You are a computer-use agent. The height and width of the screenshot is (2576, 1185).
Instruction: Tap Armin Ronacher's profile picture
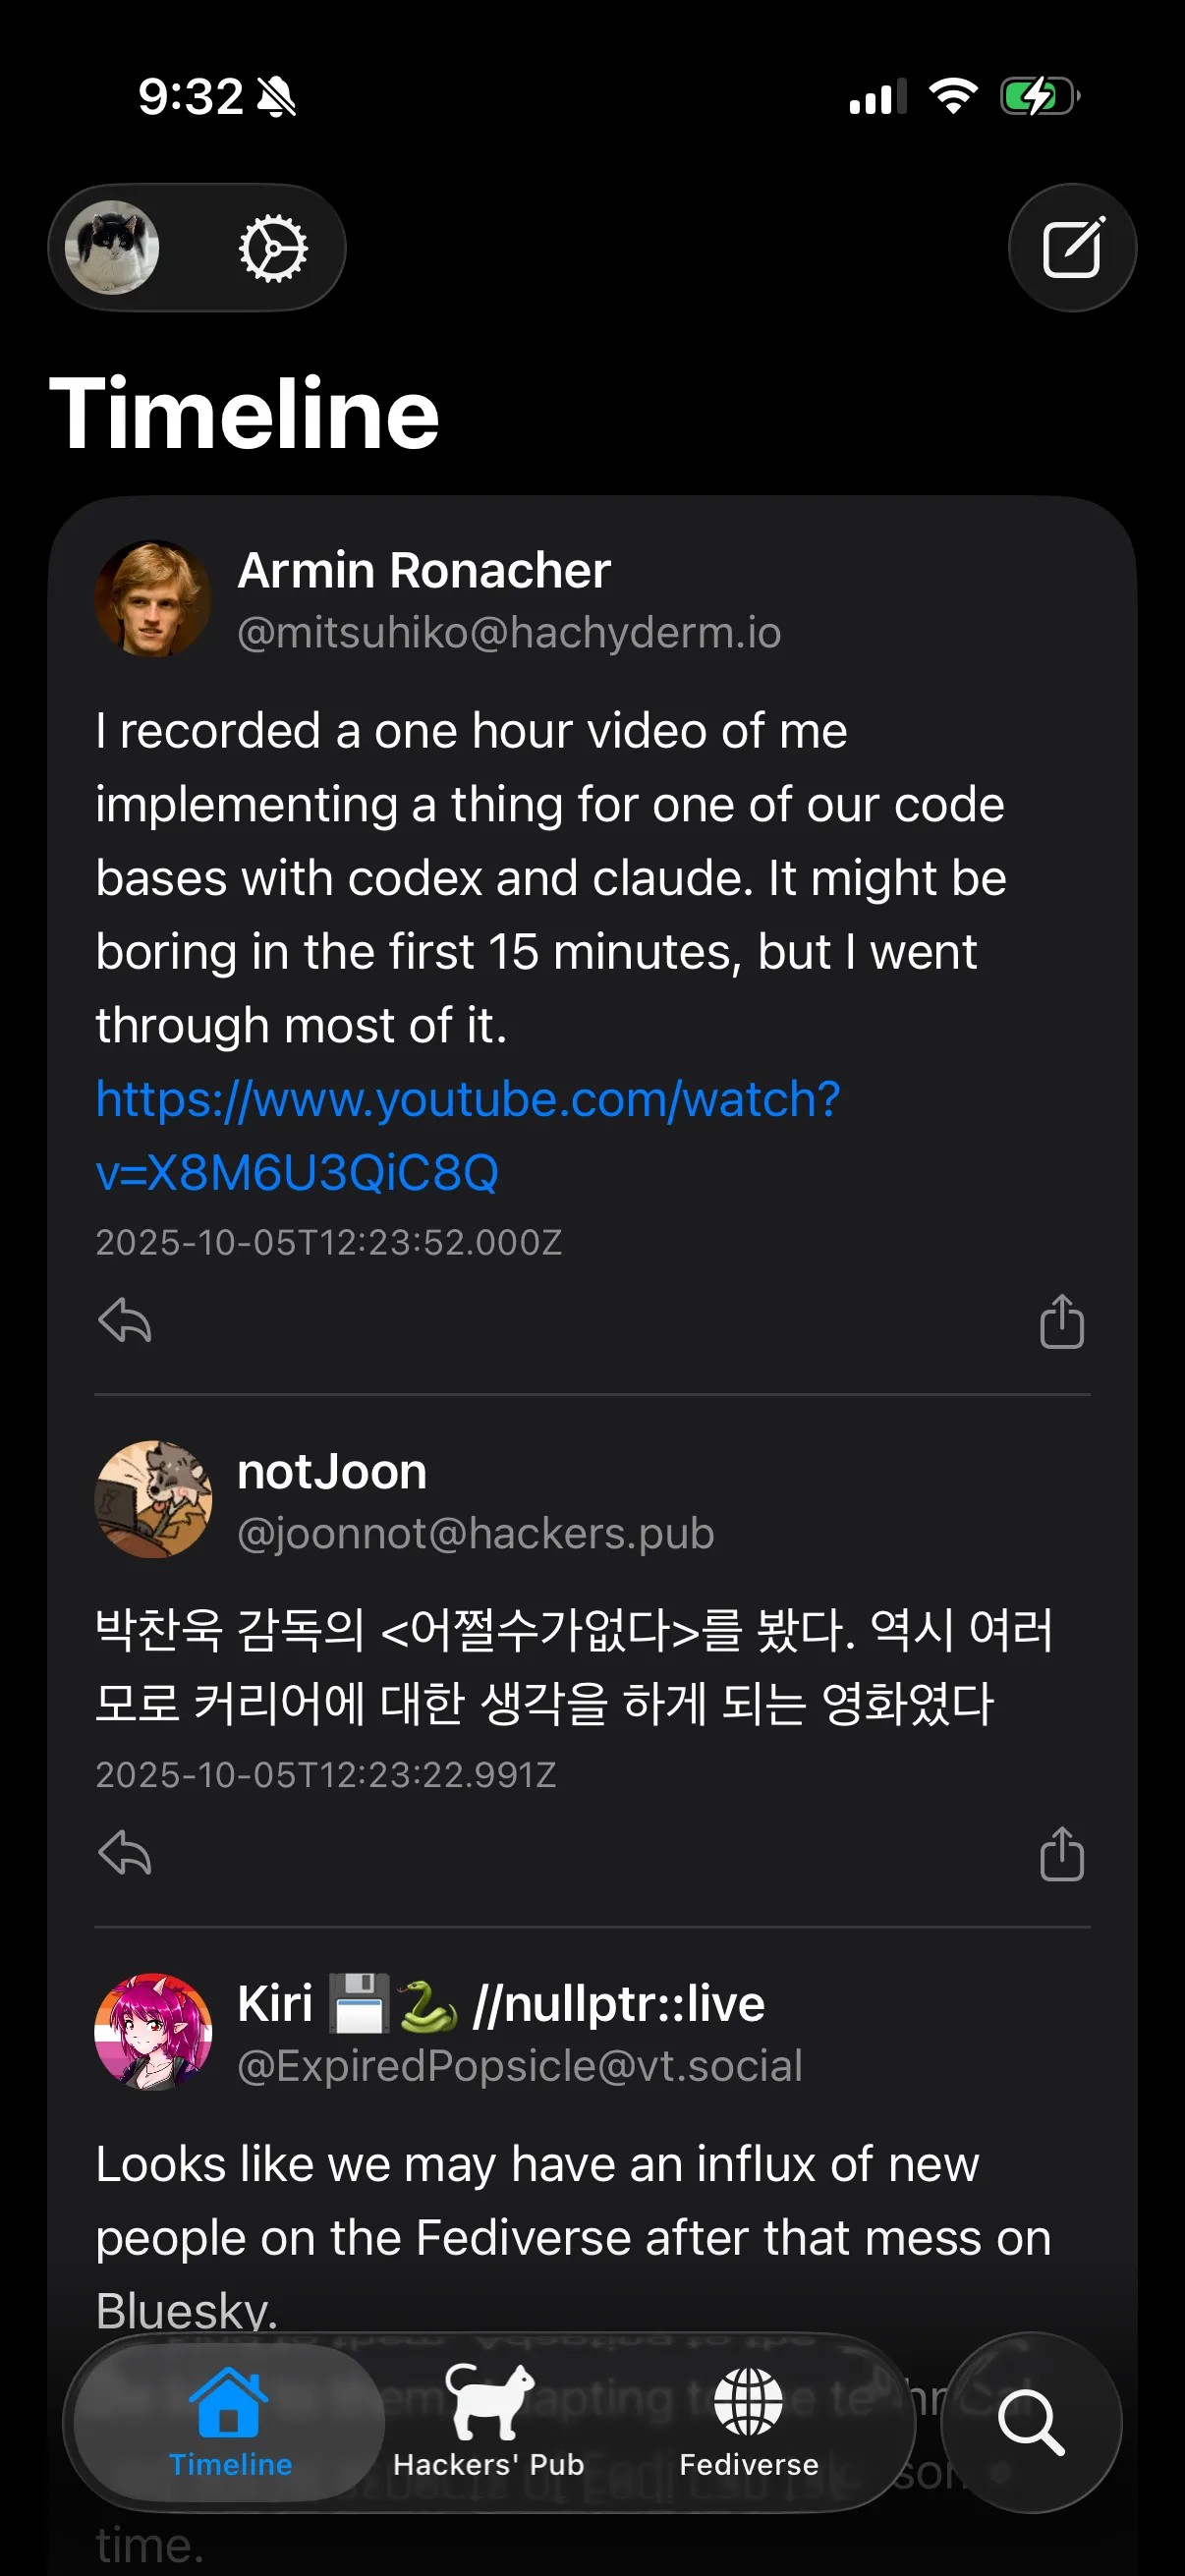(153, 599)
